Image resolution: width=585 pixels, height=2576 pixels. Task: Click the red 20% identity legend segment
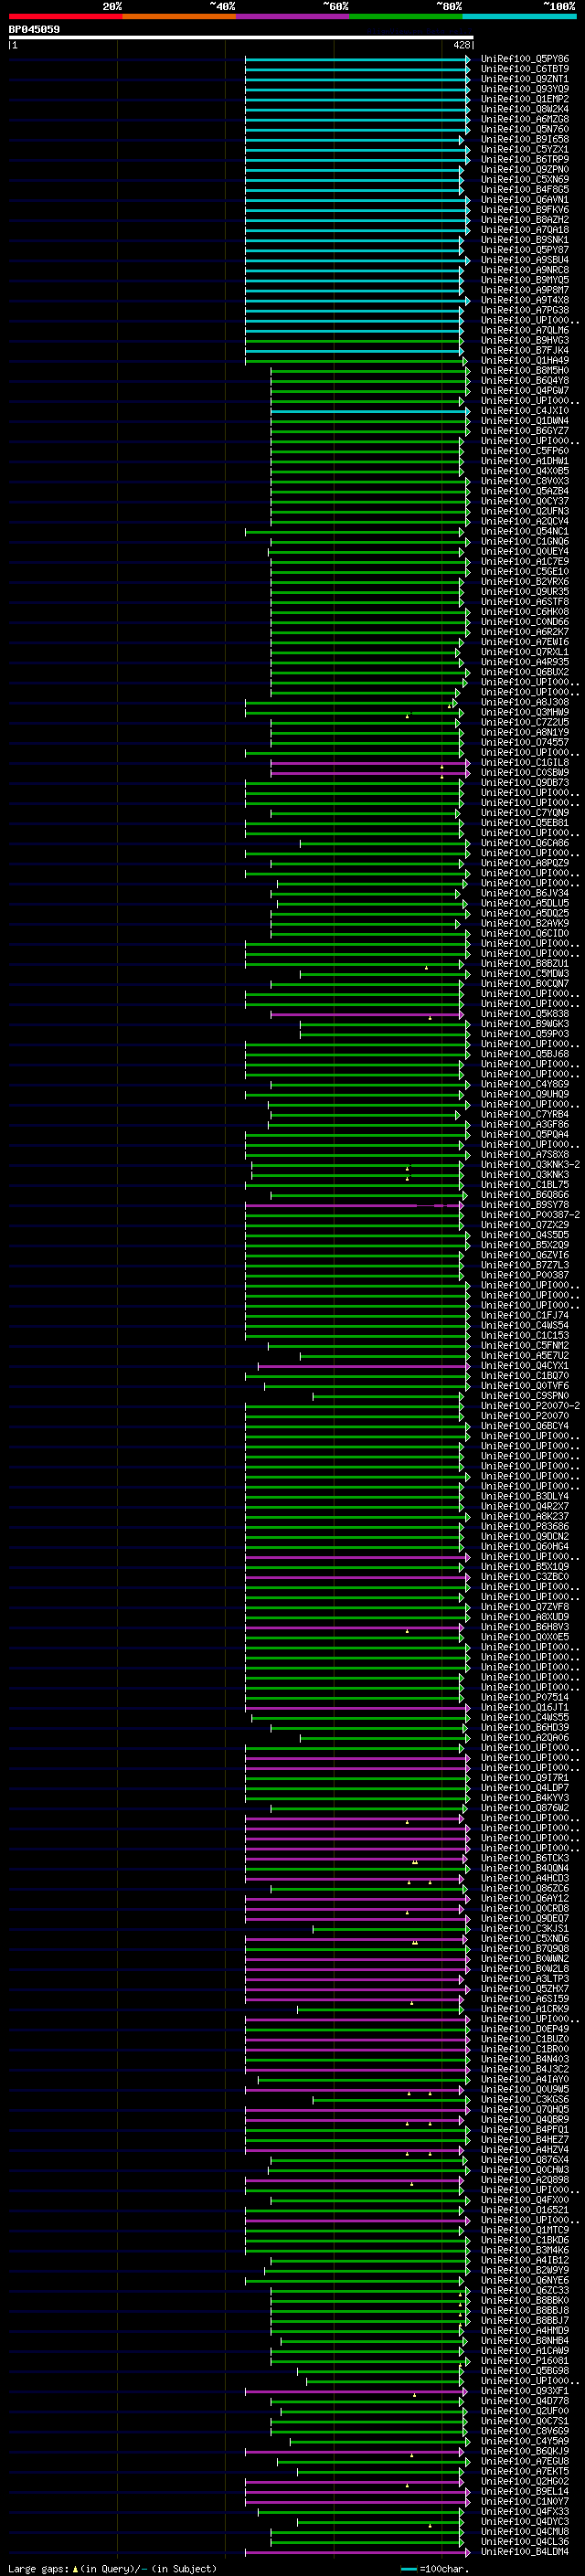[65, 16]
